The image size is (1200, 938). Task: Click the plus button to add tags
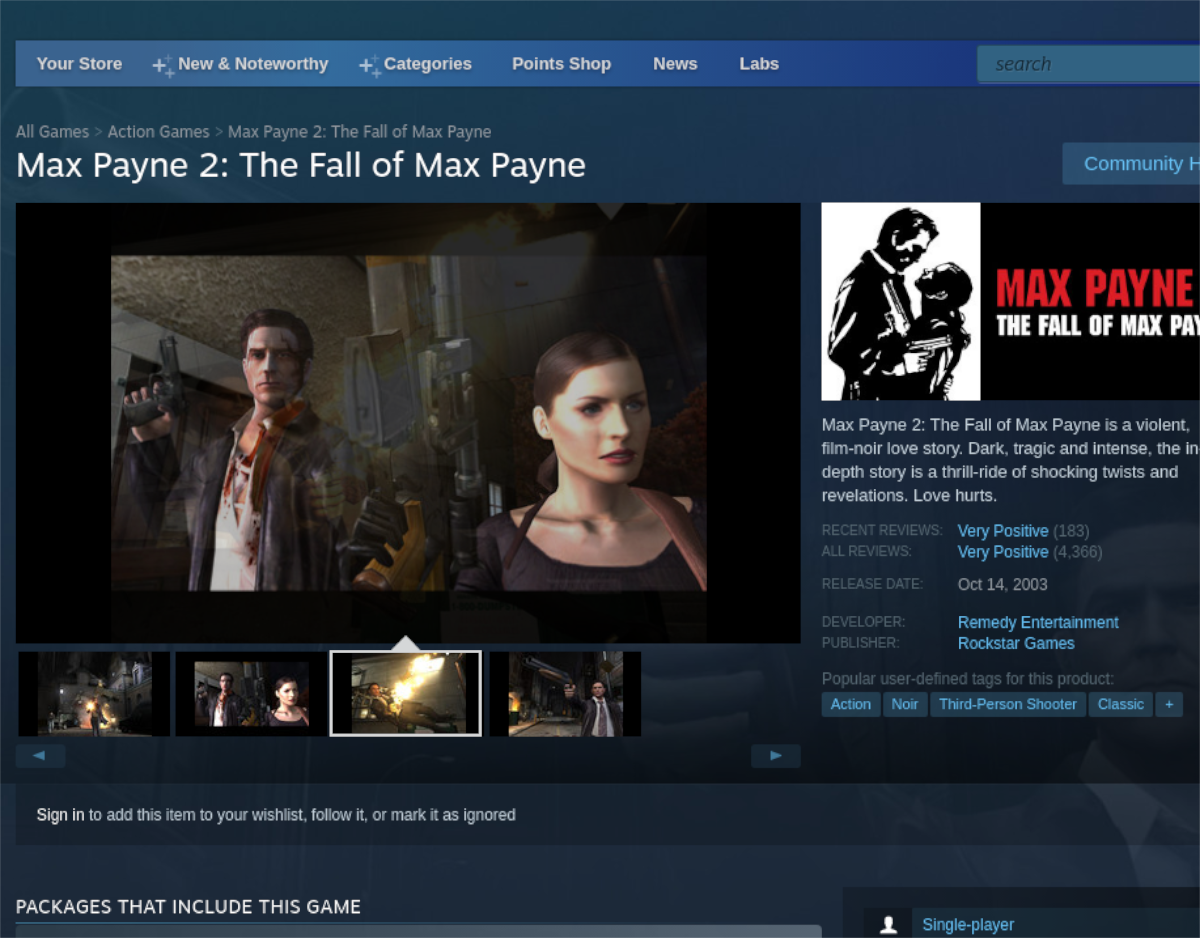point(1169,704)
